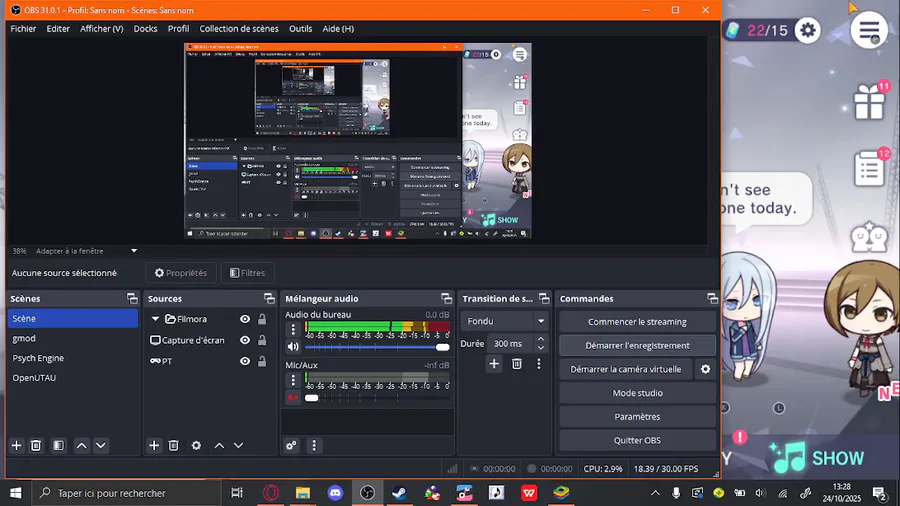The height and width of the screenshot is (506, 900).
Task: Undock the Transition de scène panel
Action: (x=544, y=298)
